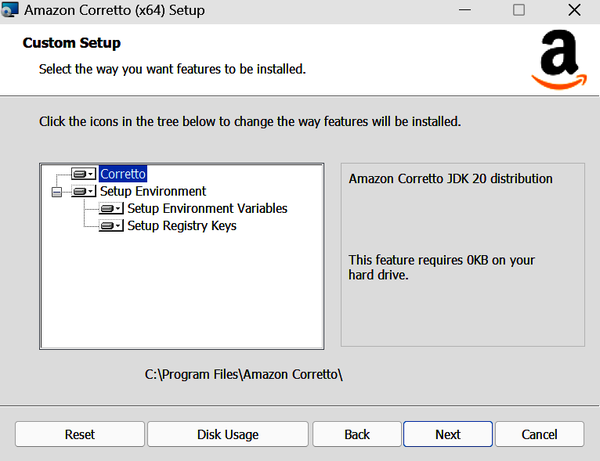This screenshot has width=600, height=461.
Task: Select the Setup Environment Variables item
Action: (207, 209)
